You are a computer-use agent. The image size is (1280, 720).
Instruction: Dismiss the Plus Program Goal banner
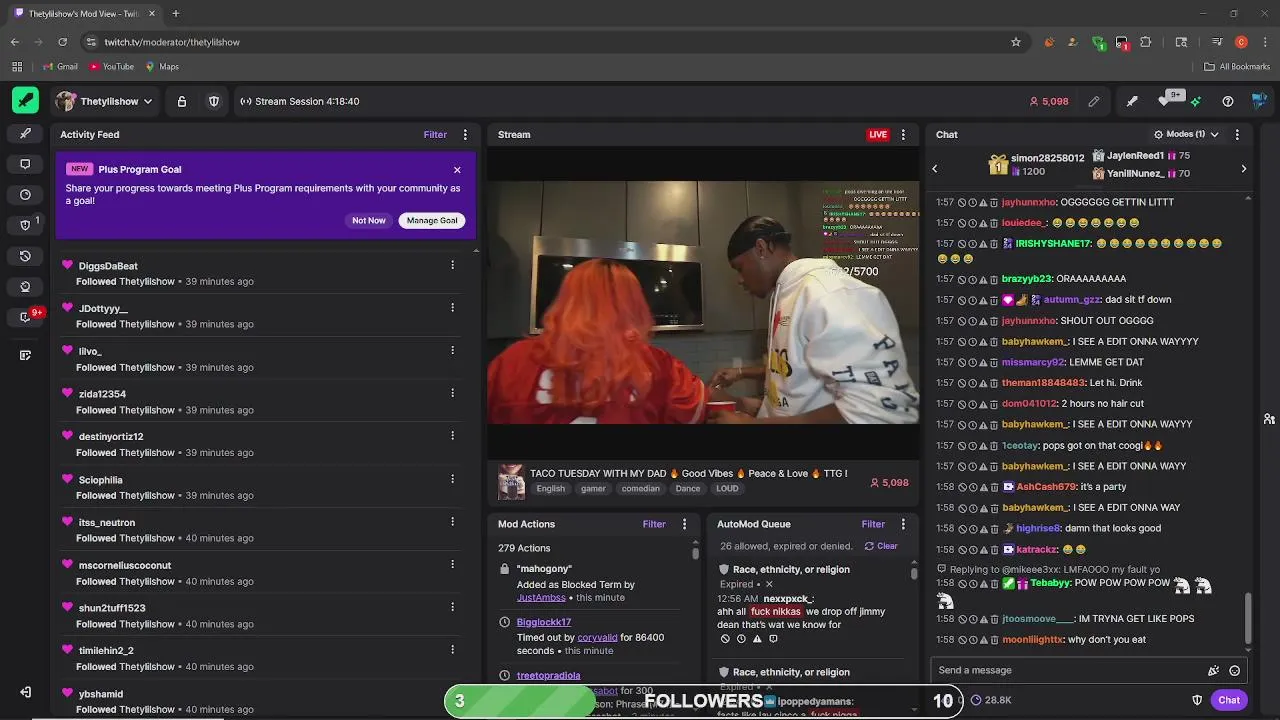coord(457,170)
